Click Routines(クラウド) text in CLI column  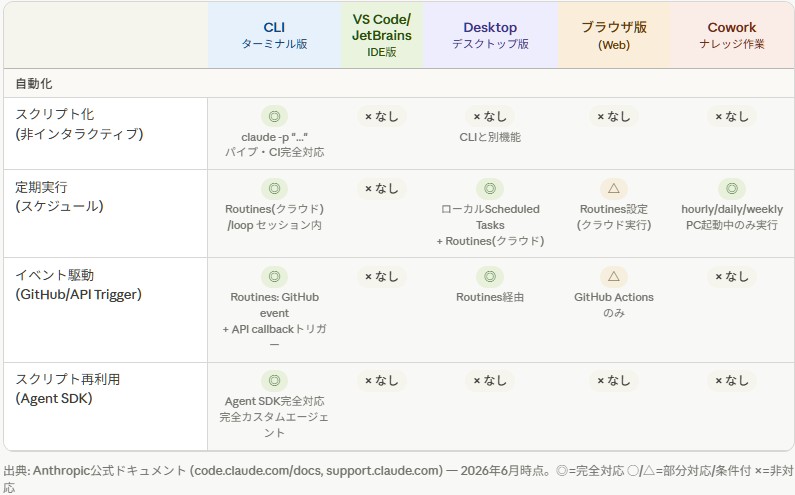274,209
